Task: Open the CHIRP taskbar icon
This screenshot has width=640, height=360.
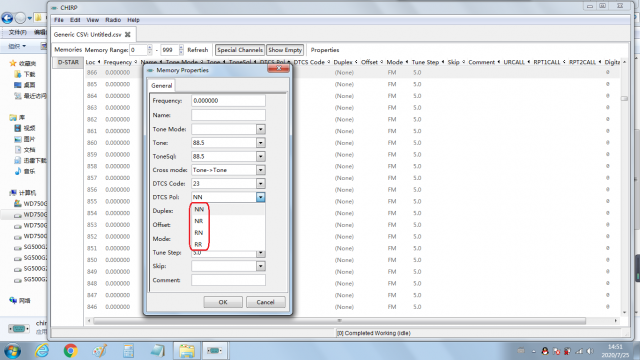Action: tap(215, 351)
